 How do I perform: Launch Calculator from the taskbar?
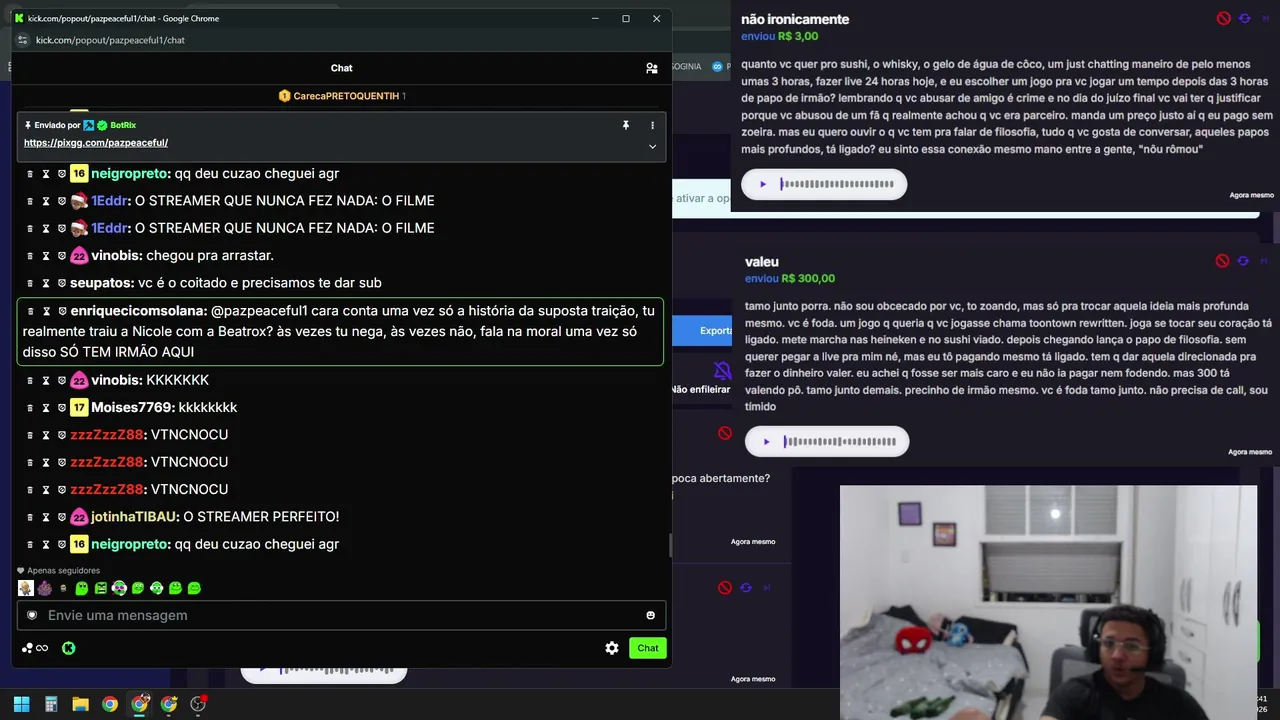pyautogui.click(x=51, y=704)
